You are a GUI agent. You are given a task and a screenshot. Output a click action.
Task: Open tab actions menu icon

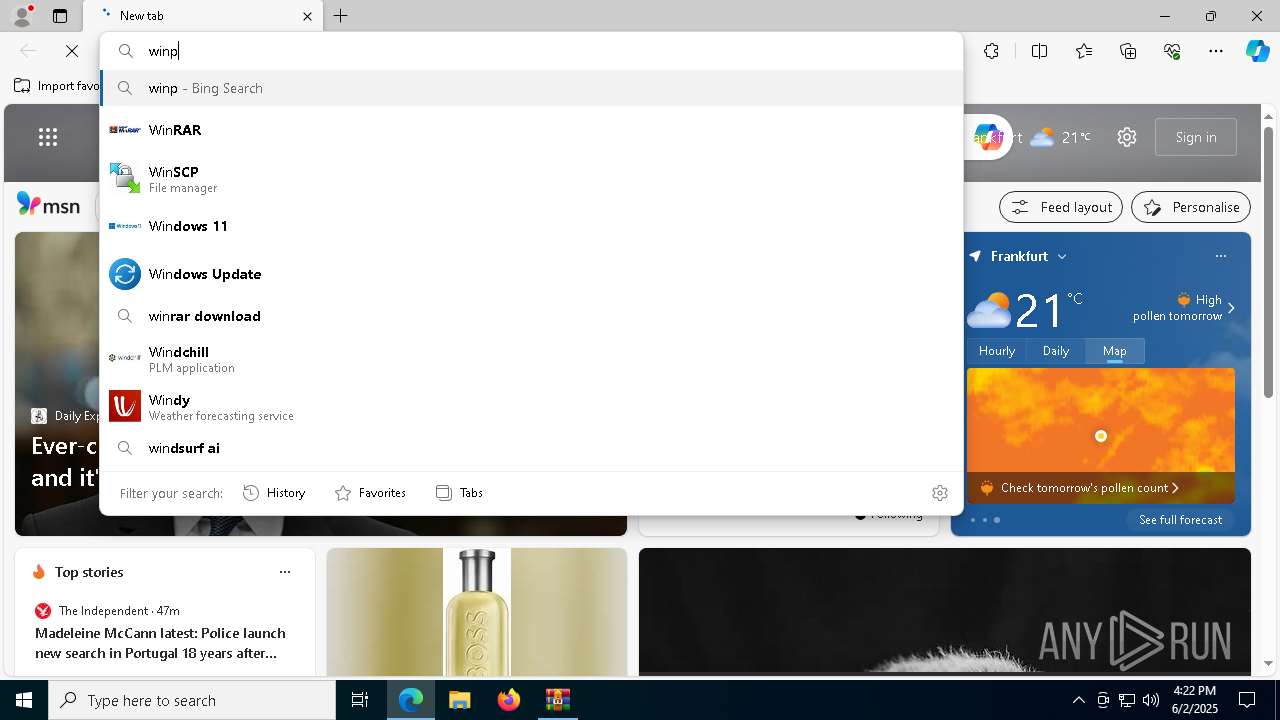[60, 16]
